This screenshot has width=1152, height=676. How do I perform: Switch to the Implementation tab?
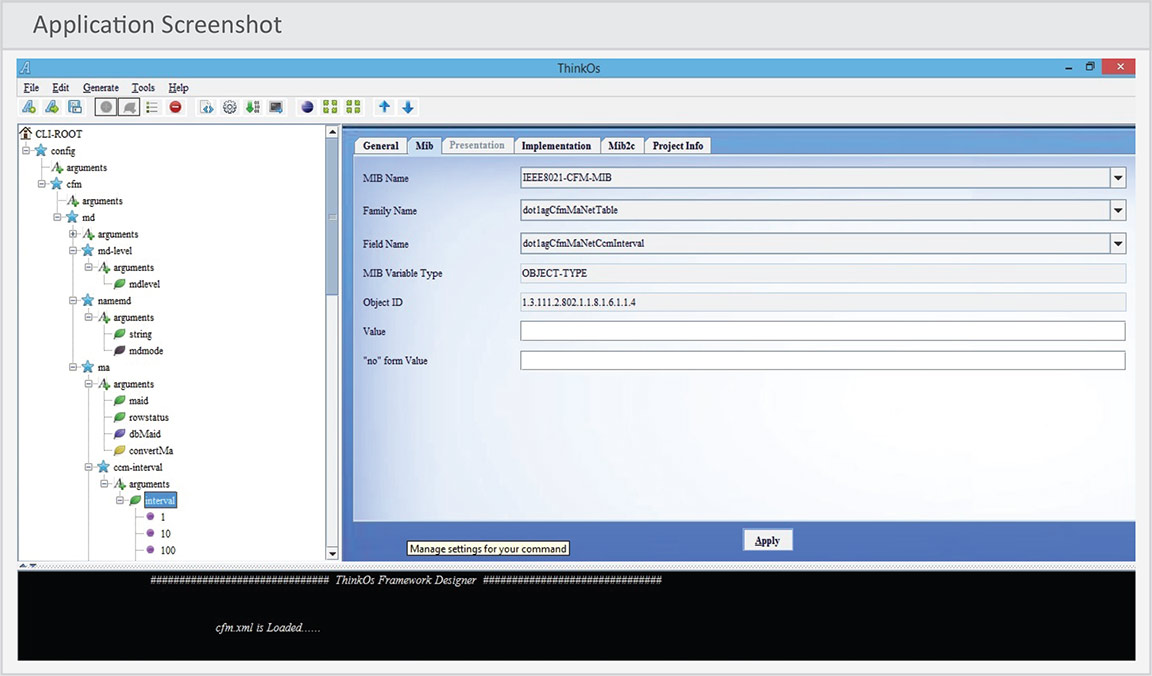click(556, 145)
